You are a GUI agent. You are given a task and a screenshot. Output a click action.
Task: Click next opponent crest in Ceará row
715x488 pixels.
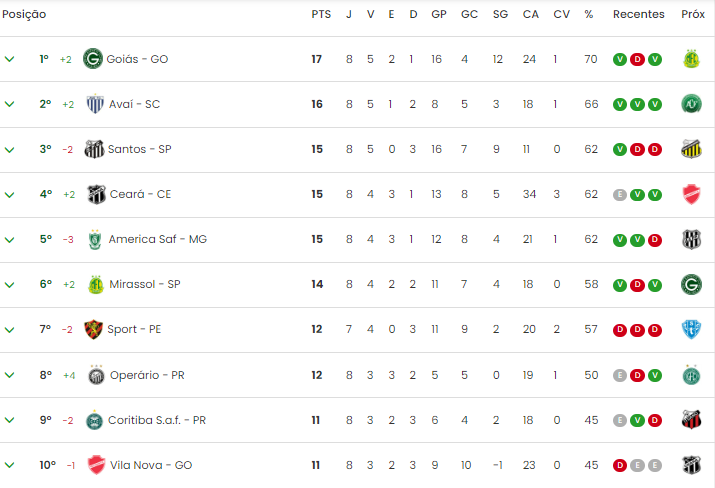(x=691, y=194)
